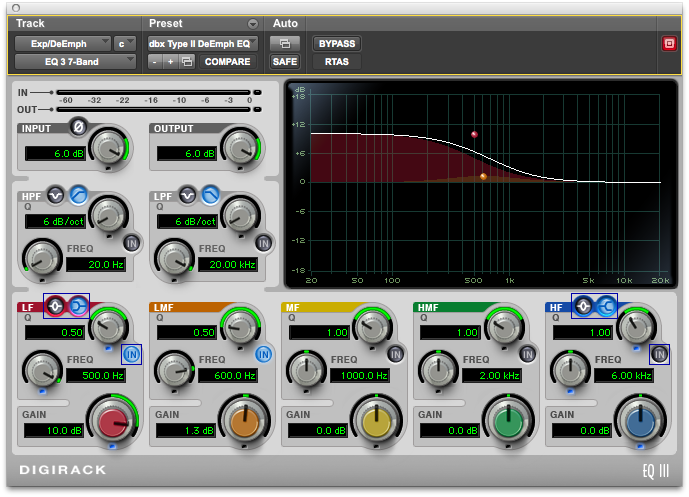Toggle the LPF IN enable button
The image size is (689, 497).
(x=264, y=243)
